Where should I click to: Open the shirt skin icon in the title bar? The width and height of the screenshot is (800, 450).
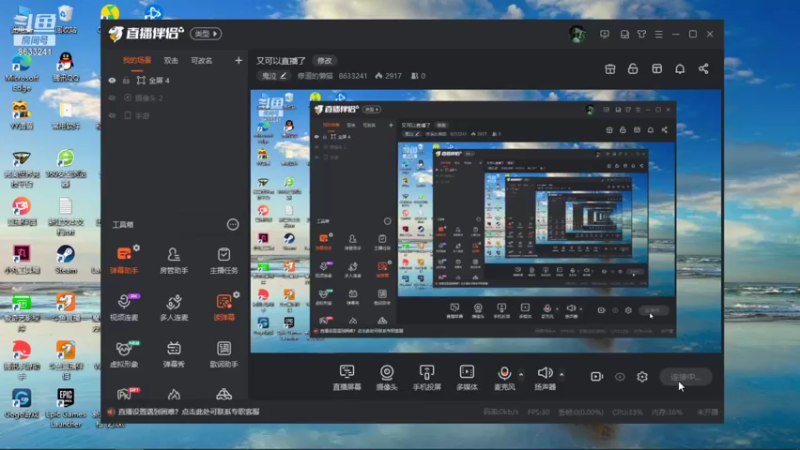[642, 34]
